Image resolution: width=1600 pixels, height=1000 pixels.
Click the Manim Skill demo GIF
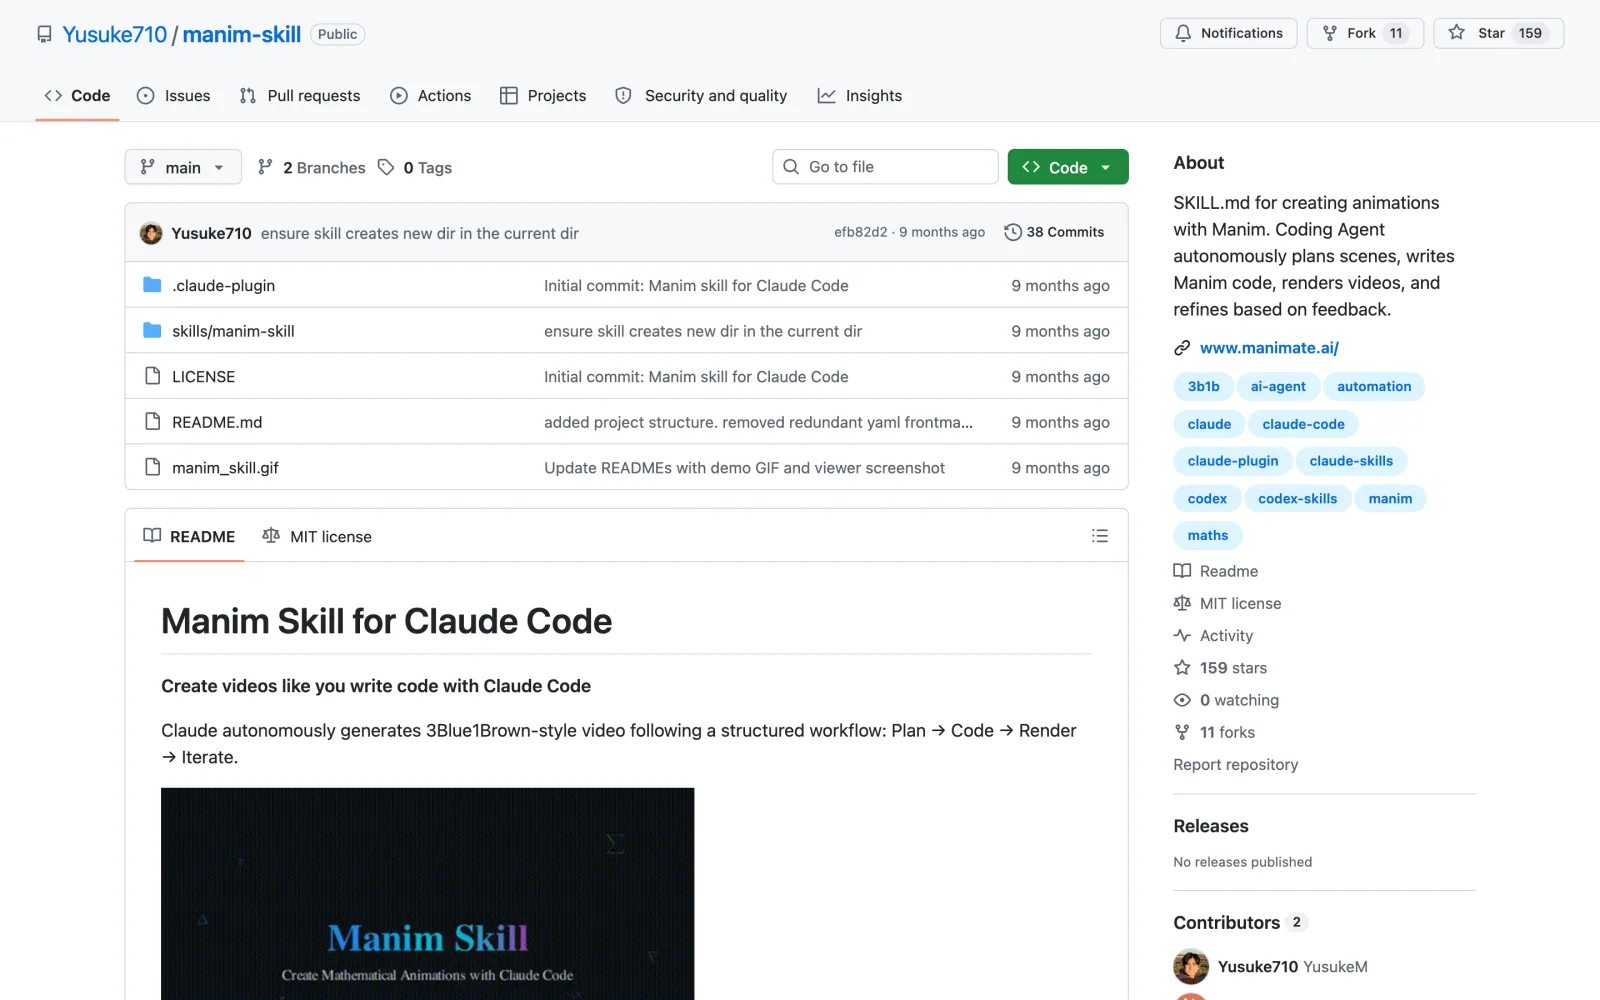(428, 894)
